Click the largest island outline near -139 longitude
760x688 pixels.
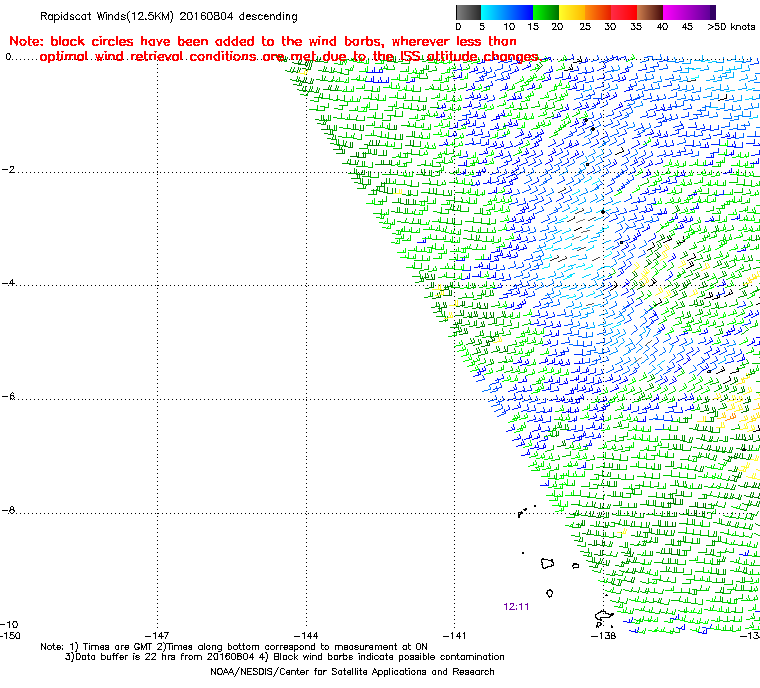[x=547, y=563]
